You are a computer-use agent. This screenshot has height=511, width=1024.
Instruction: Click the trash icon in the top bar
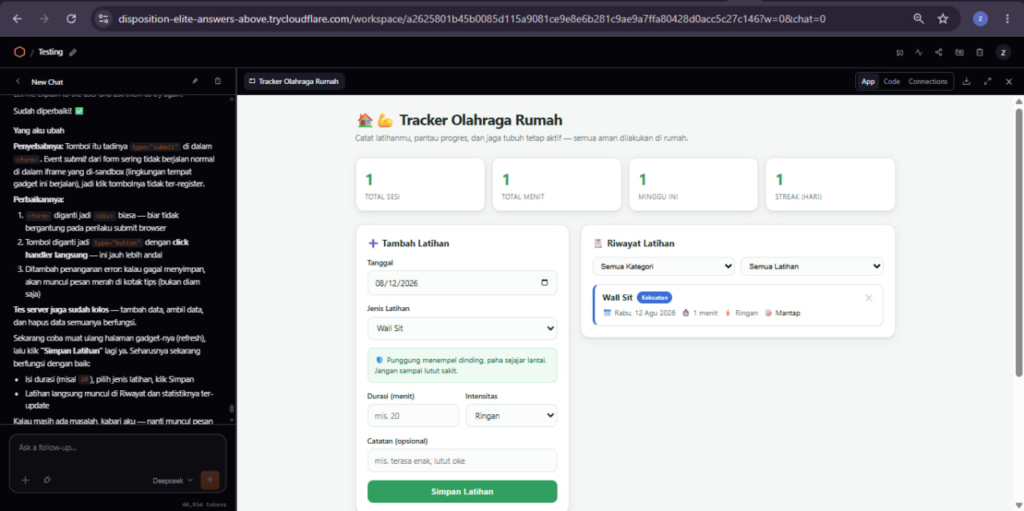980,53
